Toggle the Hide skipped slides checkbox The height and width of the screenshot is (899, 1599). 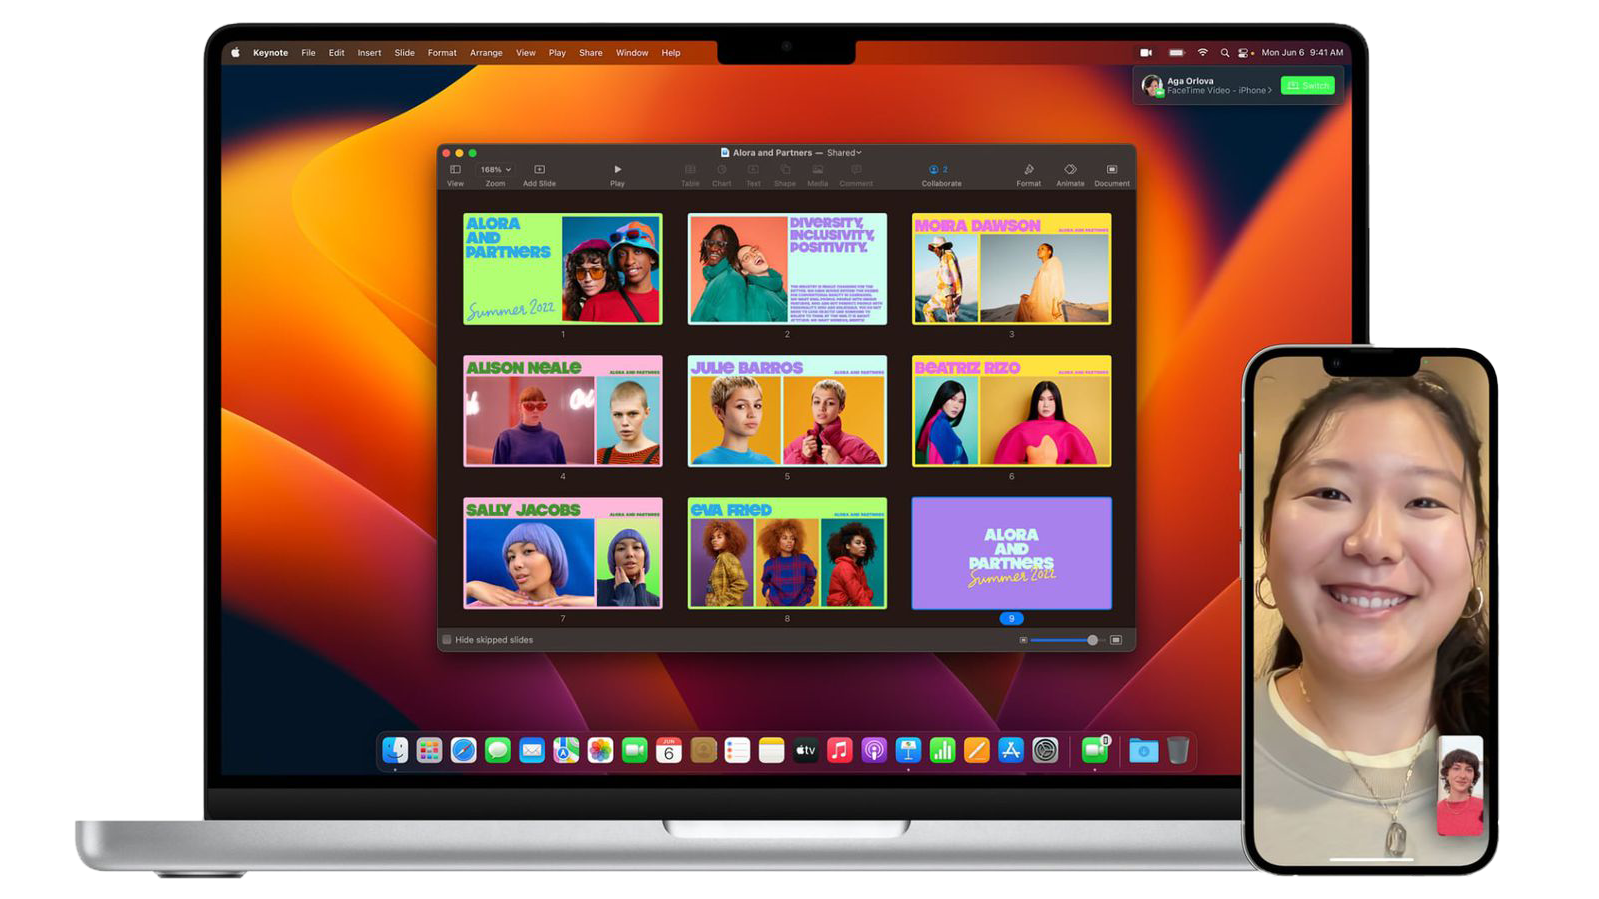[447, 640]
